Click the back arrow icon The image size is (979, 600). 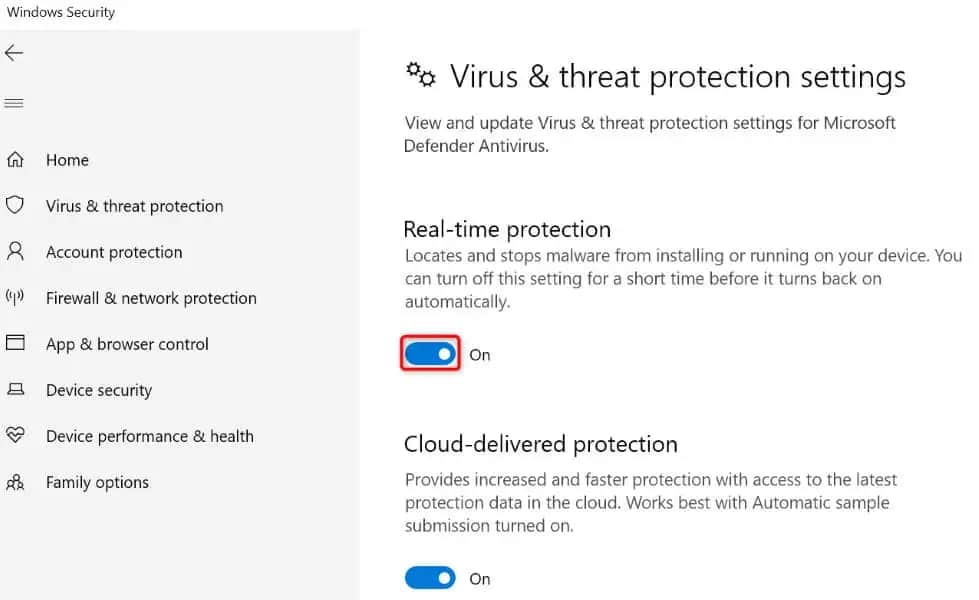coord(14,53)
